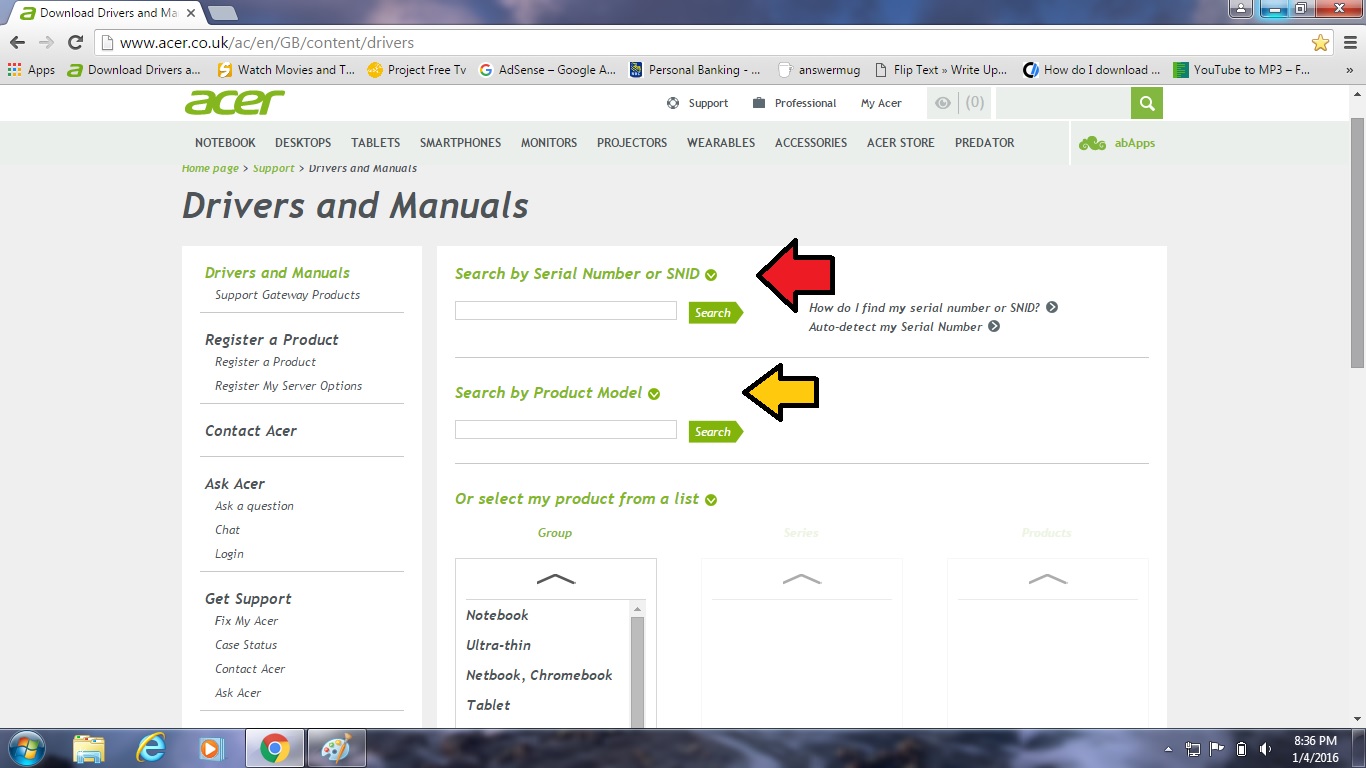
Task: Open 'Register My Server Options' link
Action: [288, 386]
